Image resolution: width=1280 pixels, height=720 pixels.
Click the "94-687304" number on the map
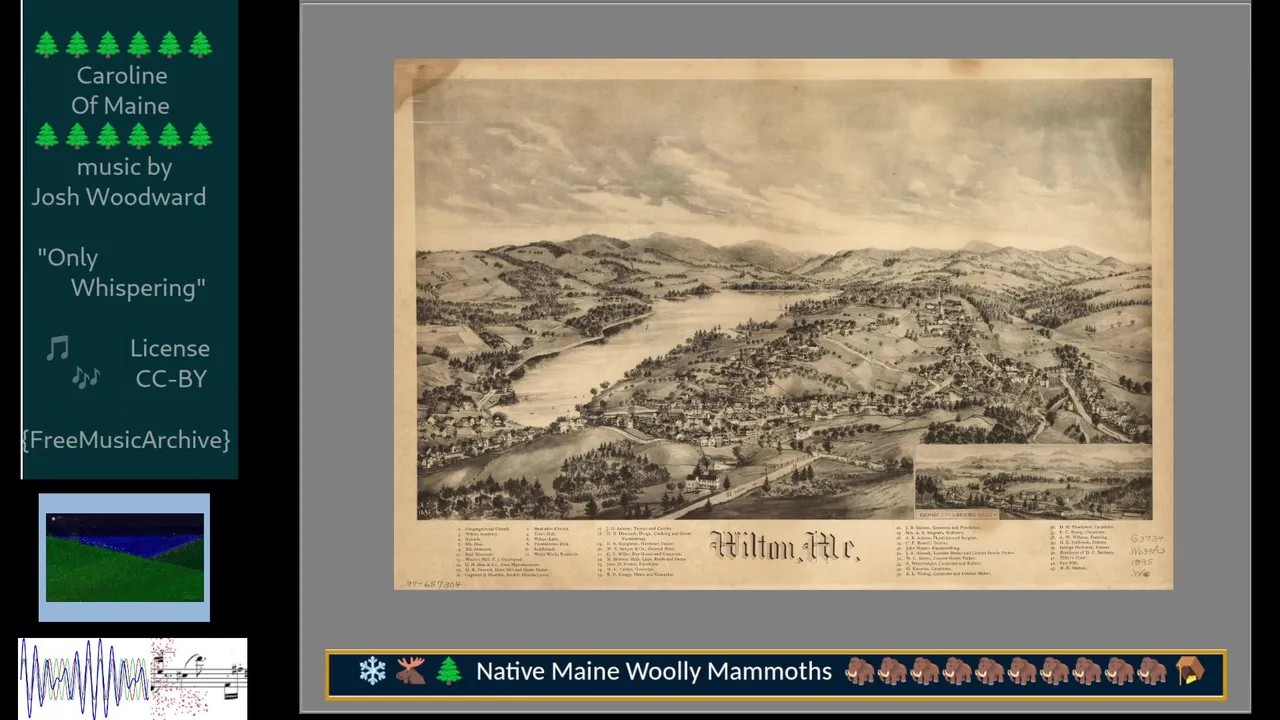coord(433,584)
